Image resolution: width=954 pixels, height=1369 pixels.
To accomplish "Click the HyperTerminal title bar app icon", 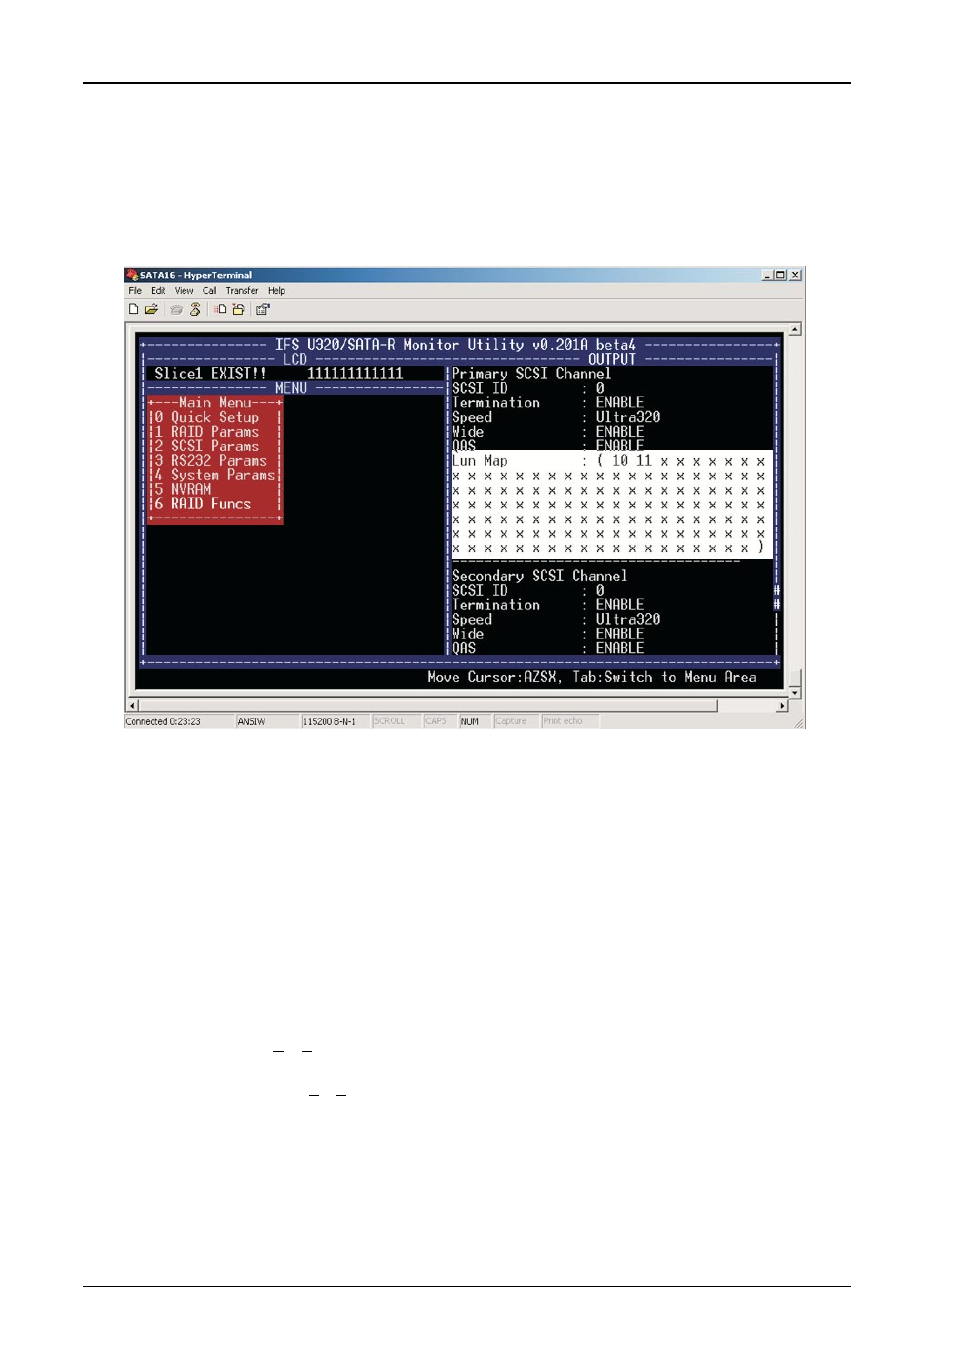I will point(132,275).
